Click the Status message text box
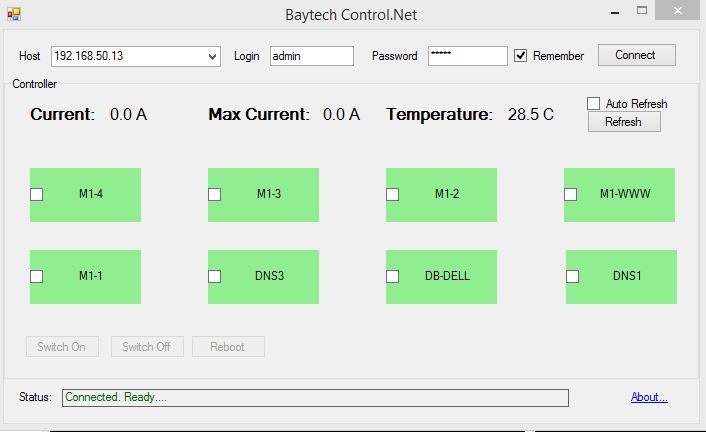The width and height of the screenshot is (706, 432). [x=315, y=398]
